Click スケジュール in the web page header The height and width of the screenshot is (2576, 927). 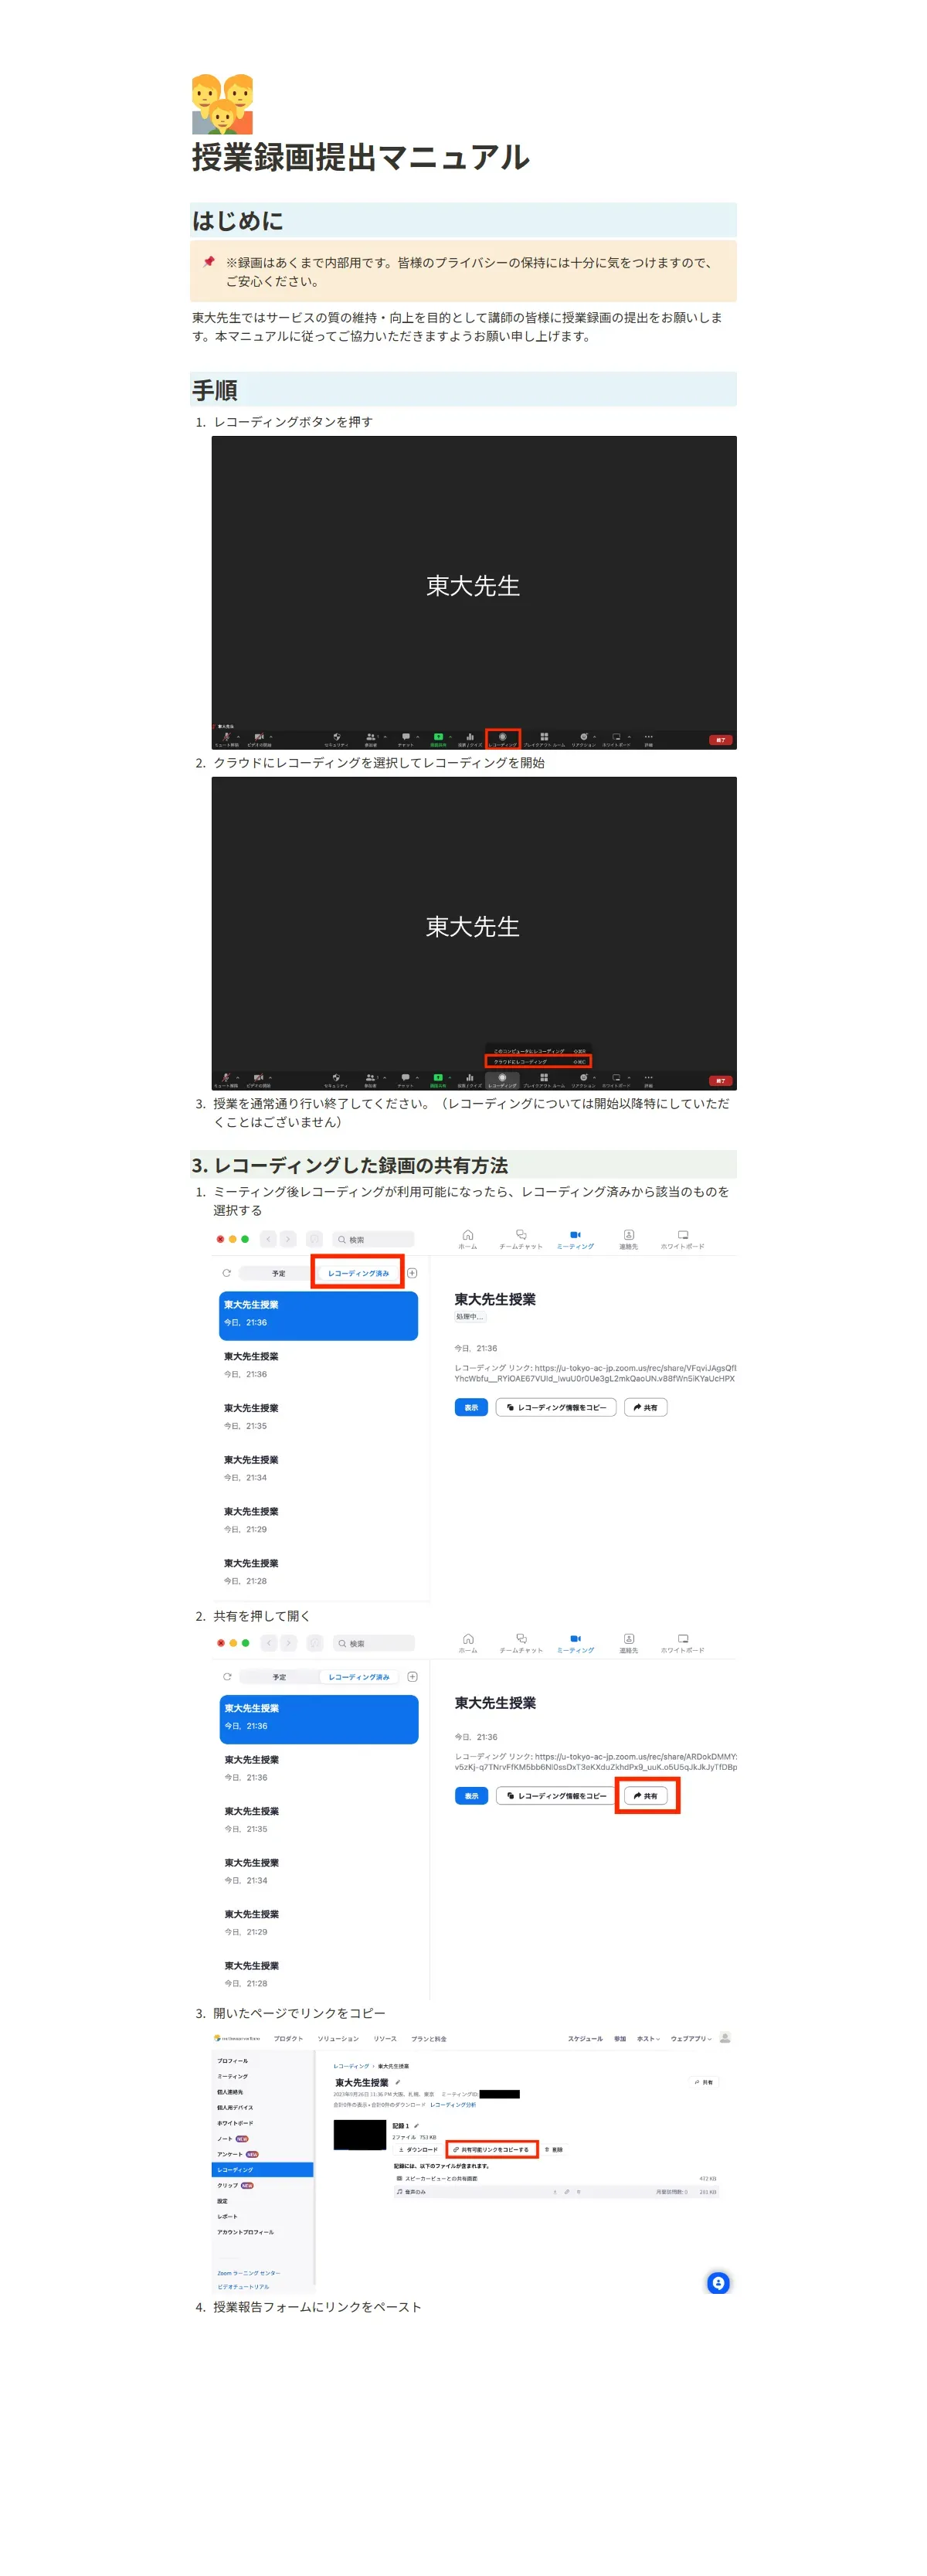click(585, 2039)
